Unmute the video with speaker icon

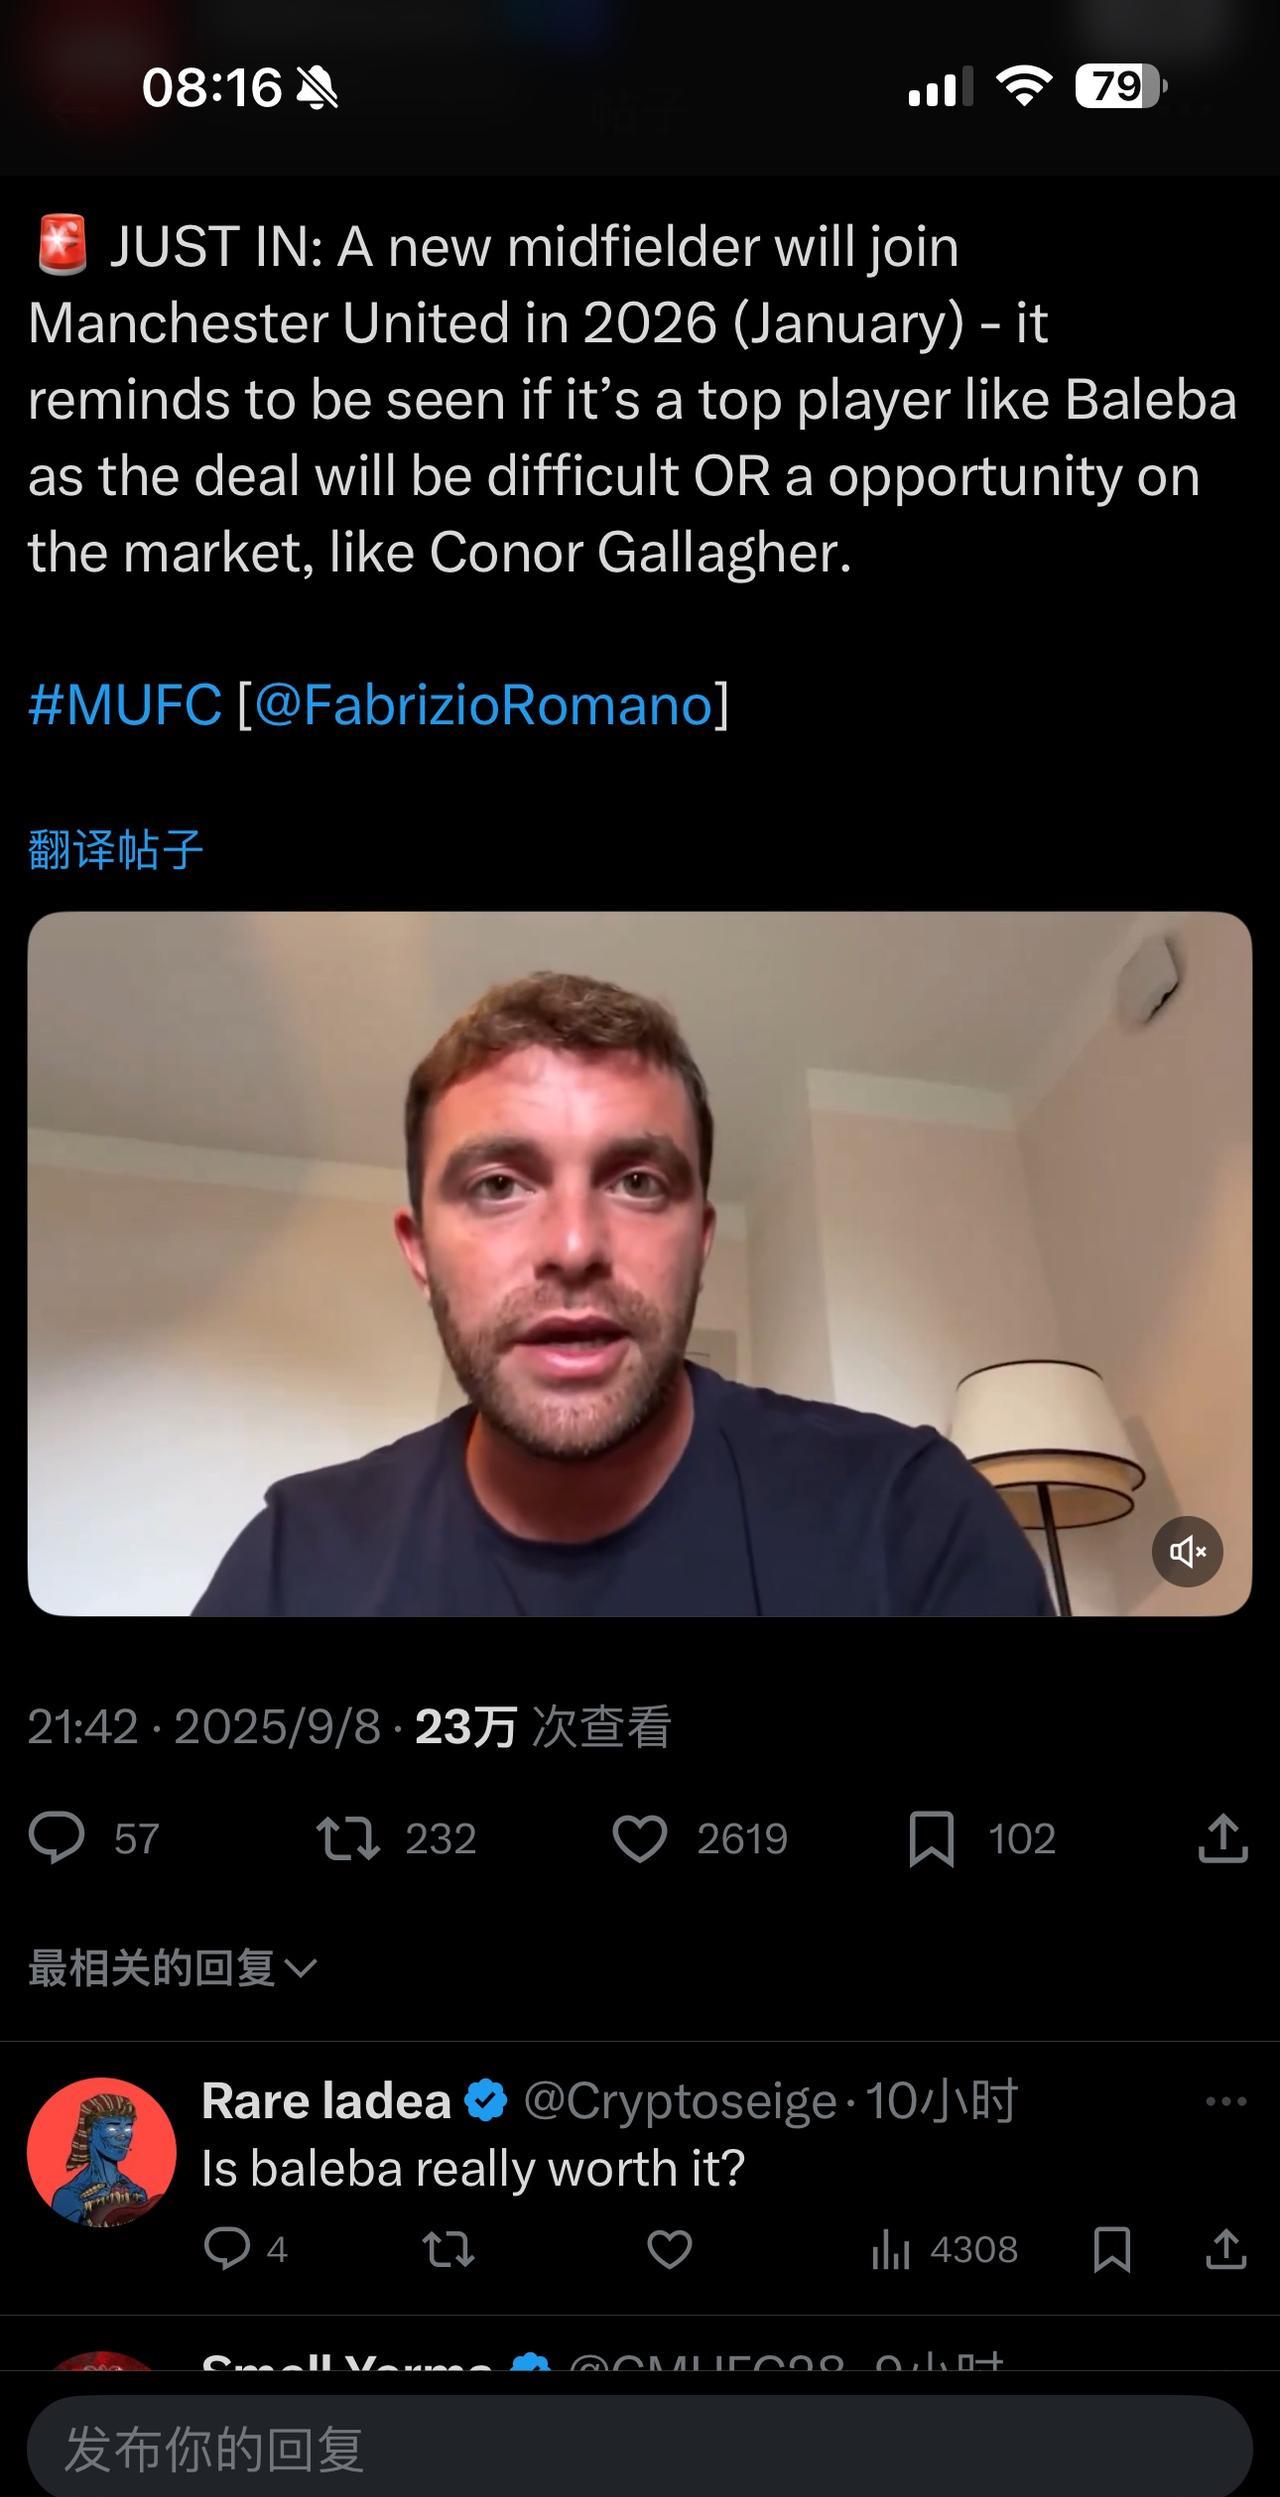click(1187, 1552)
